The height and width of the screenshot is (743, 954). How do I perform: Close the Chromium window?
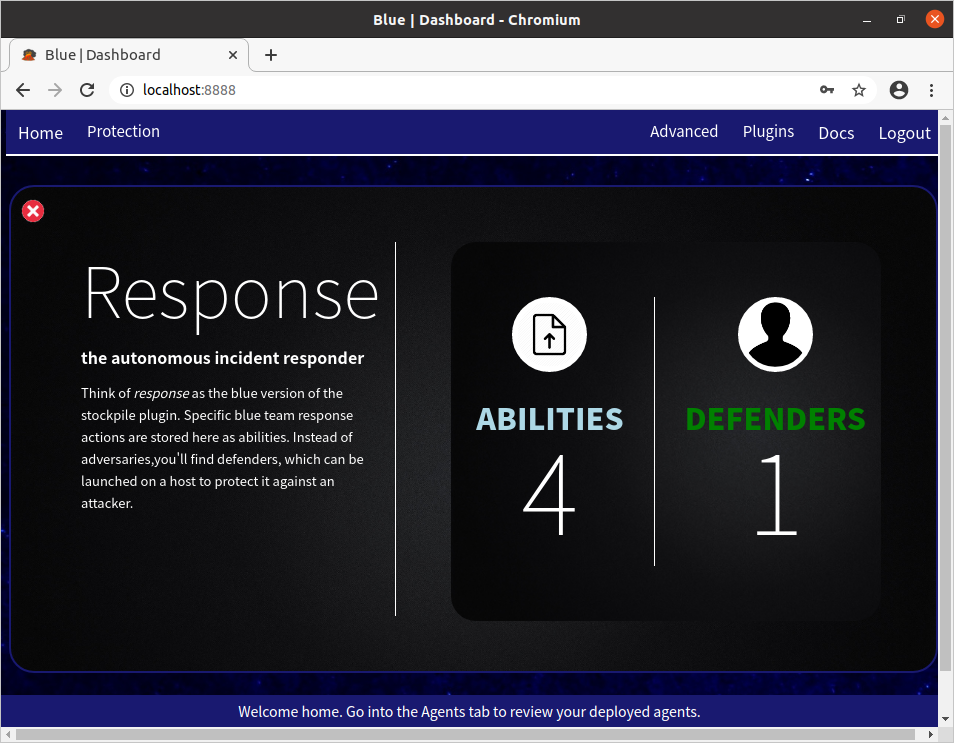pyautogui.click(x=935, y=19)
